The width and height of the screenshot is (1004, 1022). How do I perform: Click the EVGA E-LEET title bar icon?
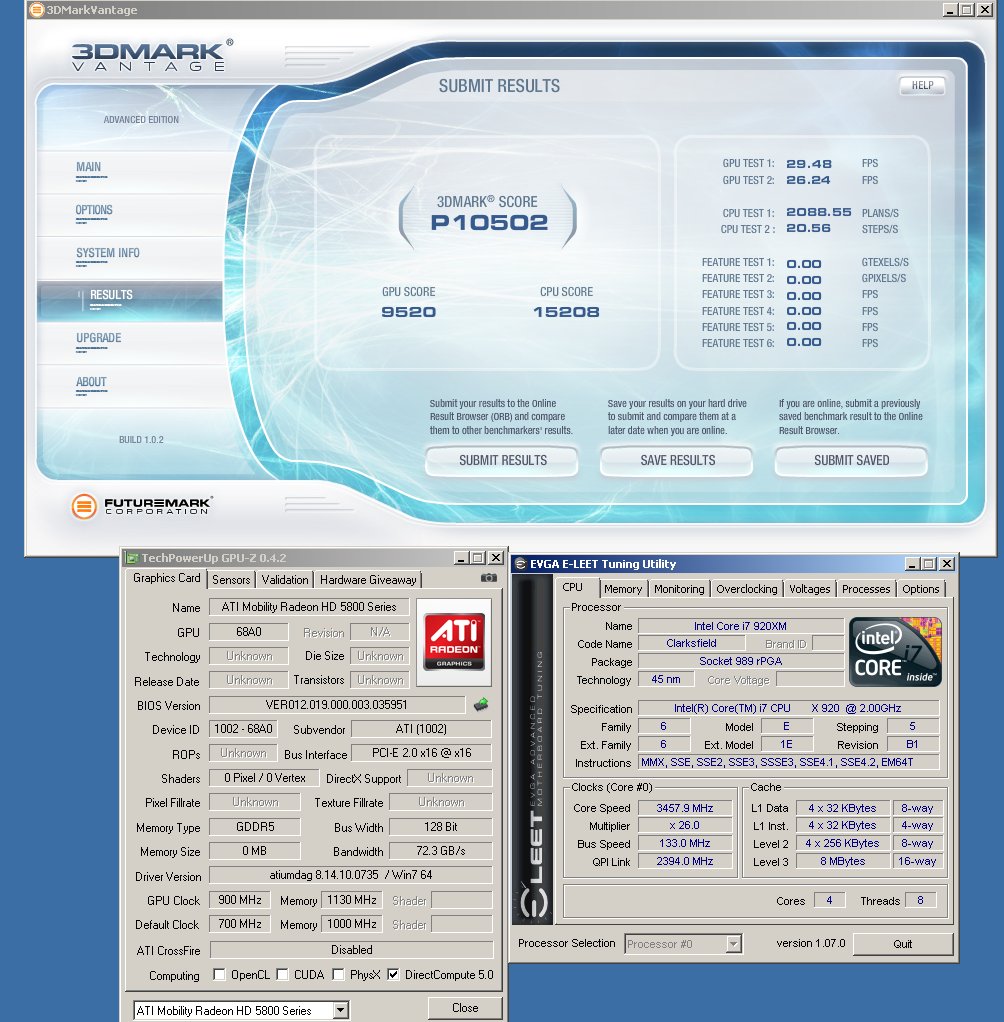pos(520,564)
